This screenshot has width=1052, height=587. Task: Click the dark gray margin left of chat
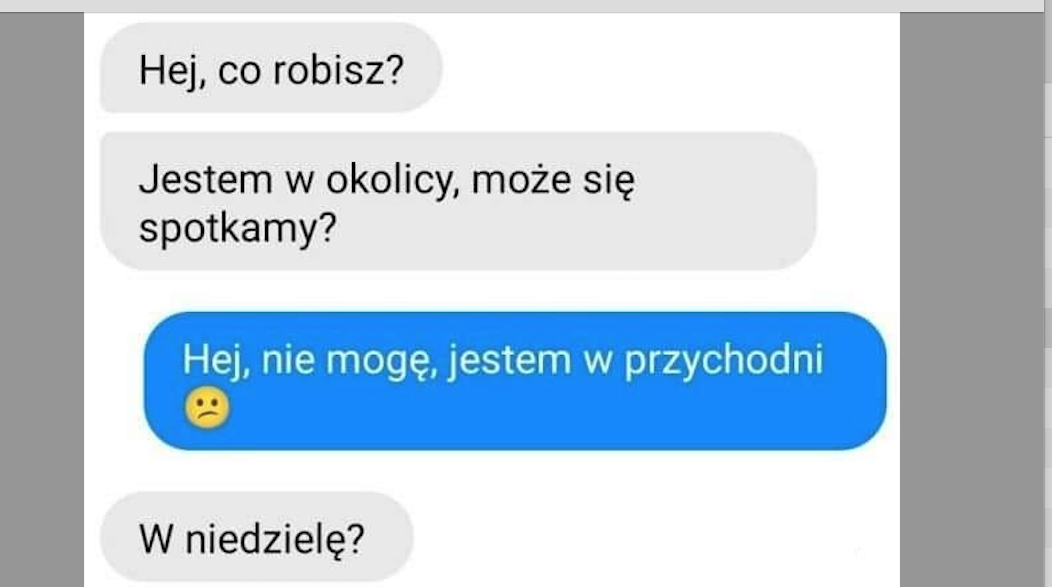(42, 299)
